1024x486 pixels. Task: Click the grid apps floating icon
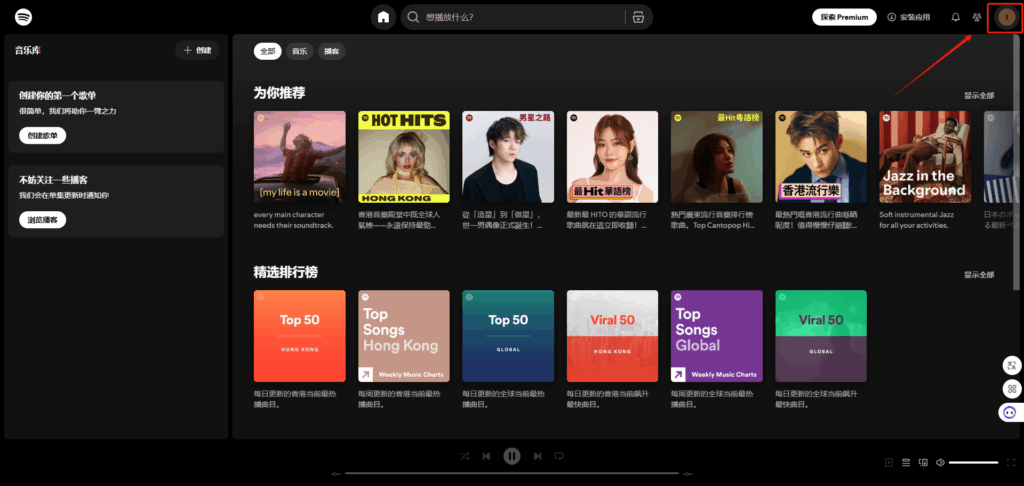coord(1012,389)
